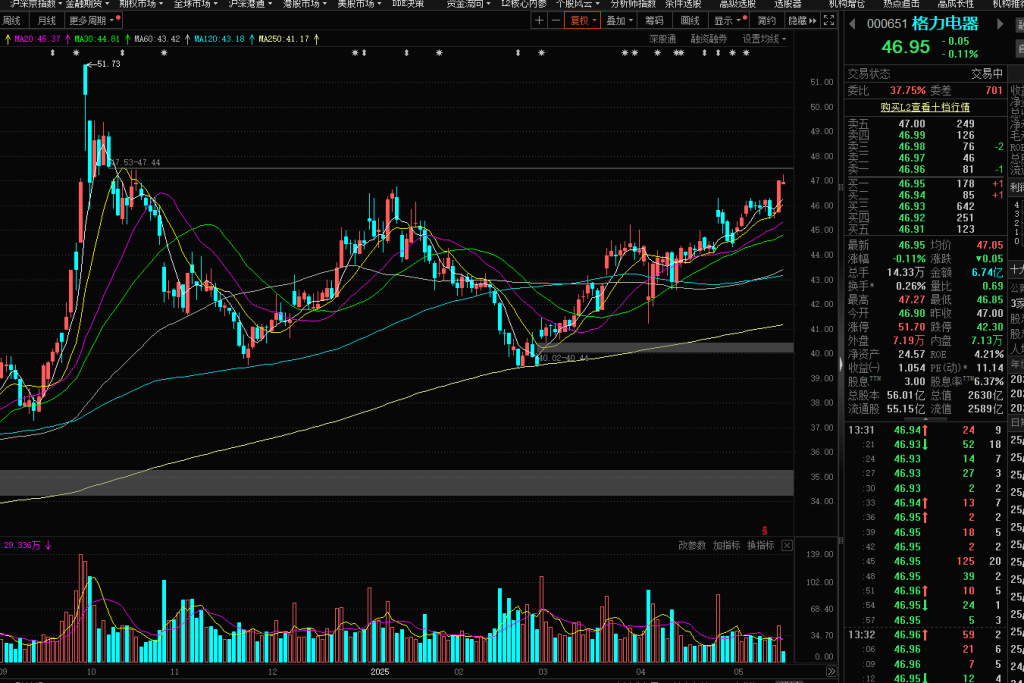
Task: Click 改参数 to edit indicator parameters
Action: point(692,545)
